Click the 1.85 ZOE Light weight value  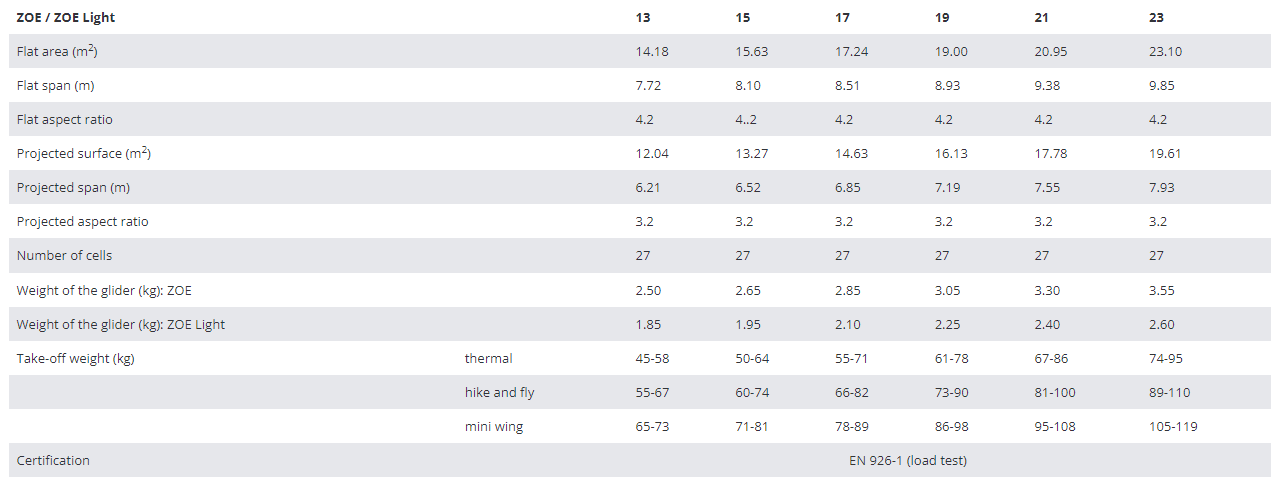click(648, 324)
